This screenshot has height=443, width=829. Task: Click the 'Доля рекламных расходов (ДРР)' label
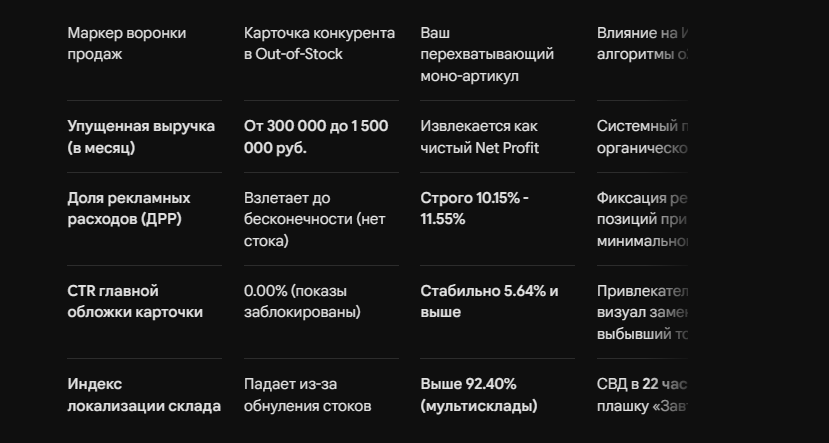(x=129, y=209)
